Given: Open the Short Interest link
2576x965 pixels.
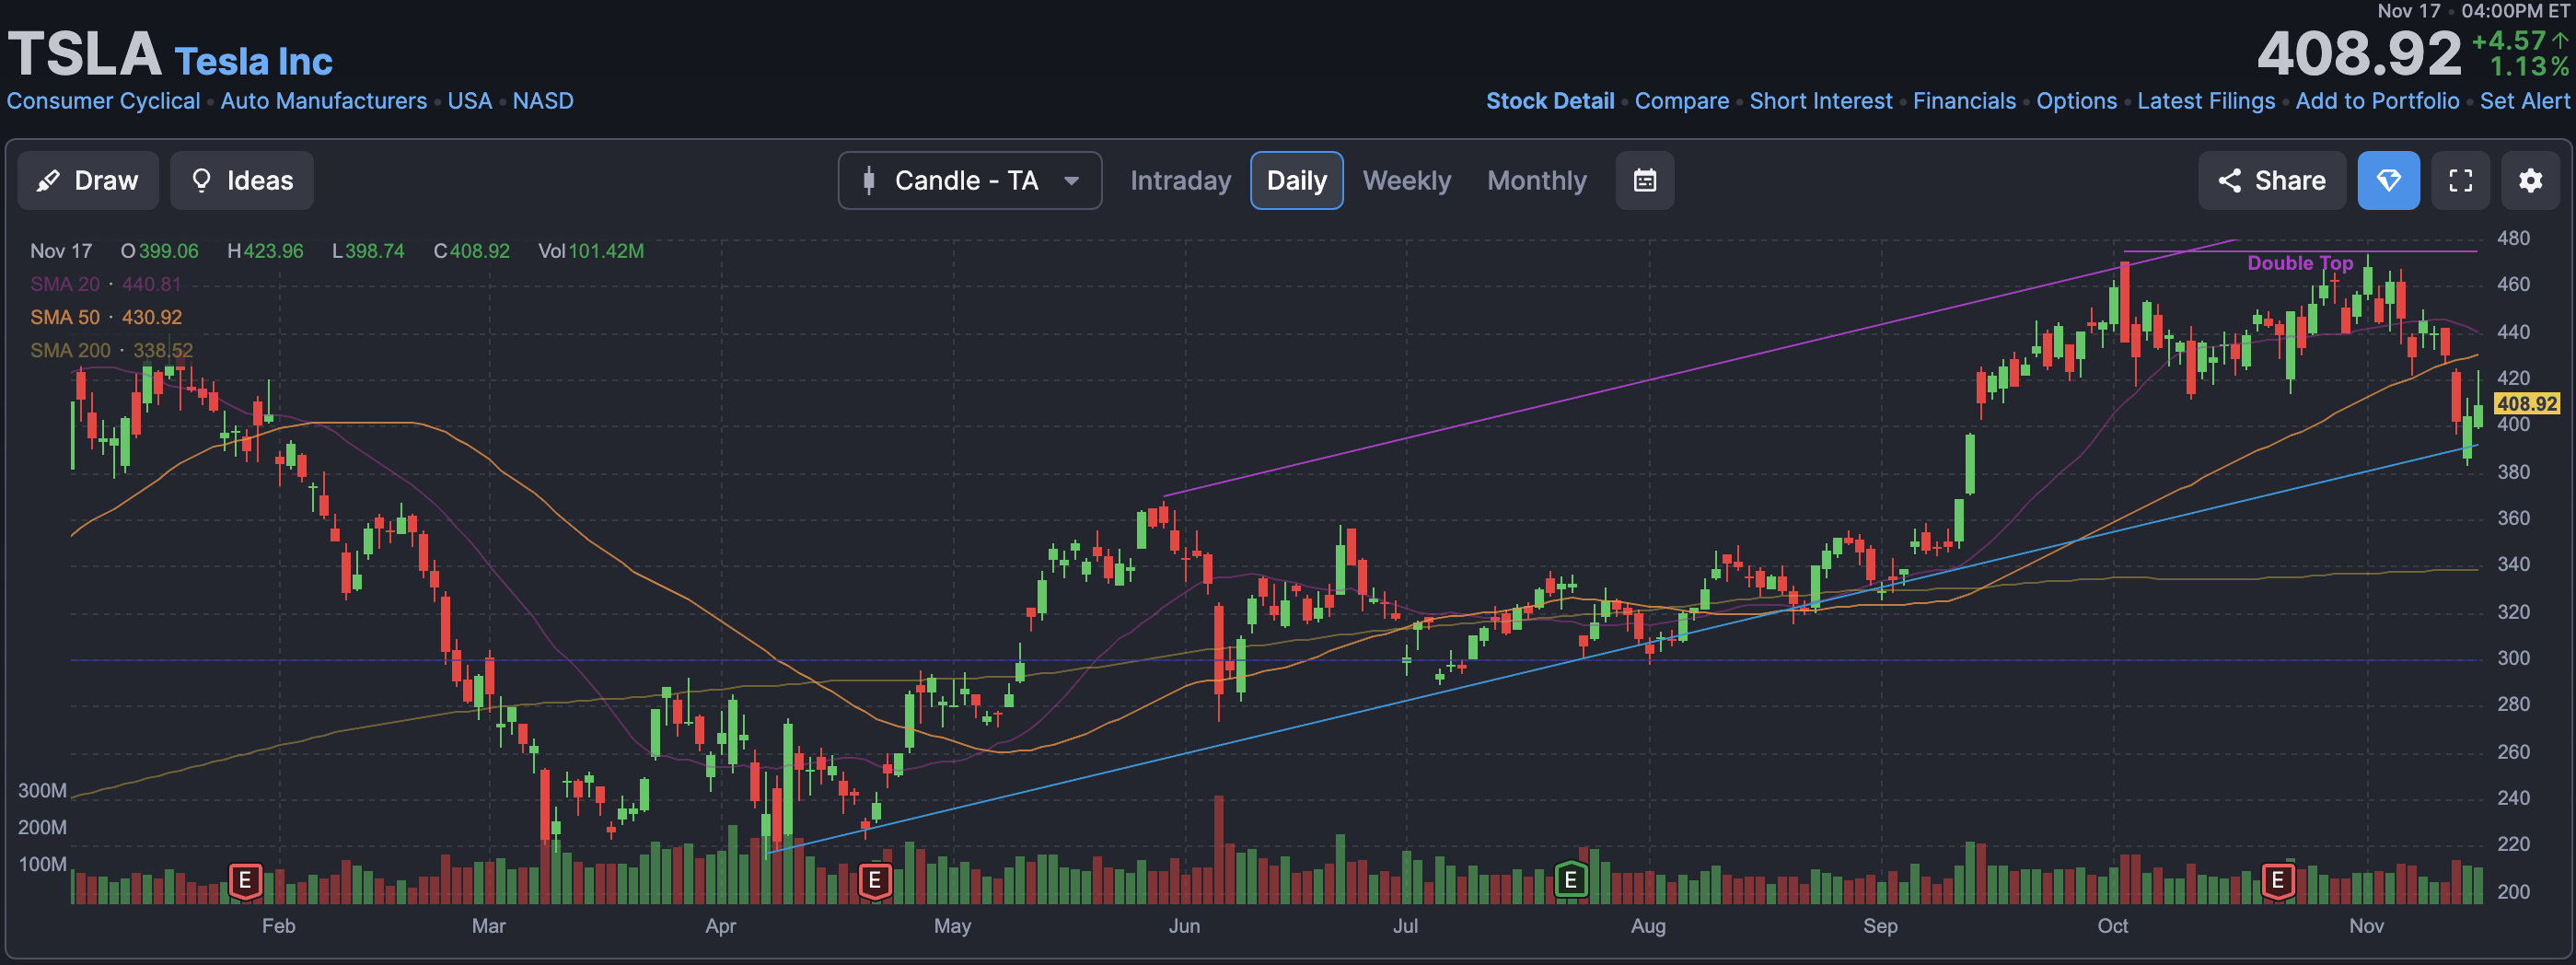Looking at the screenshot, I should click(x=1821, y=101).
